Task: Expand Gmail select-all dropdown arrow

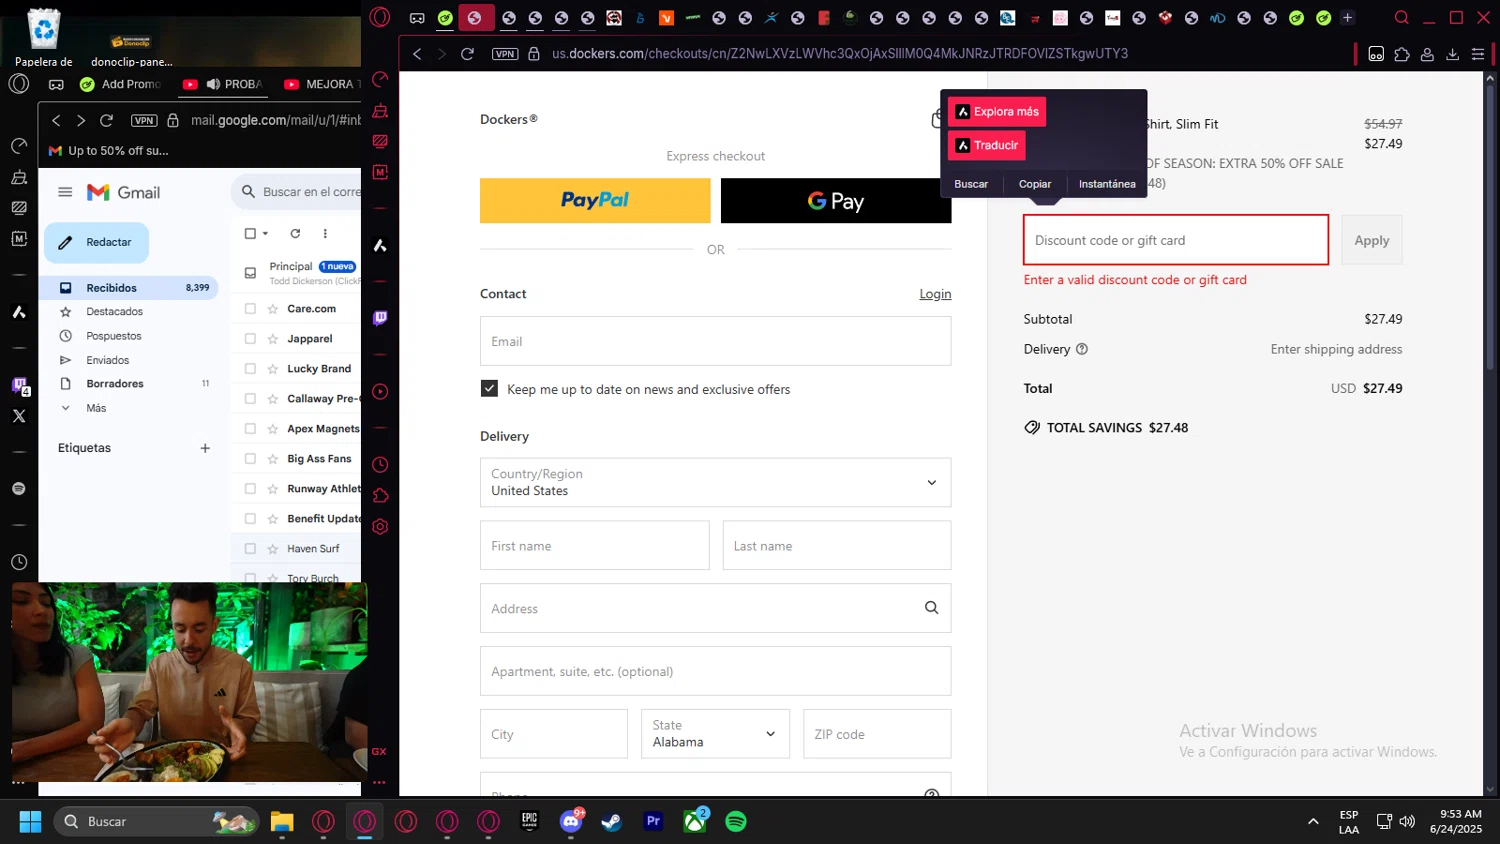Action: tap(265, 233)
